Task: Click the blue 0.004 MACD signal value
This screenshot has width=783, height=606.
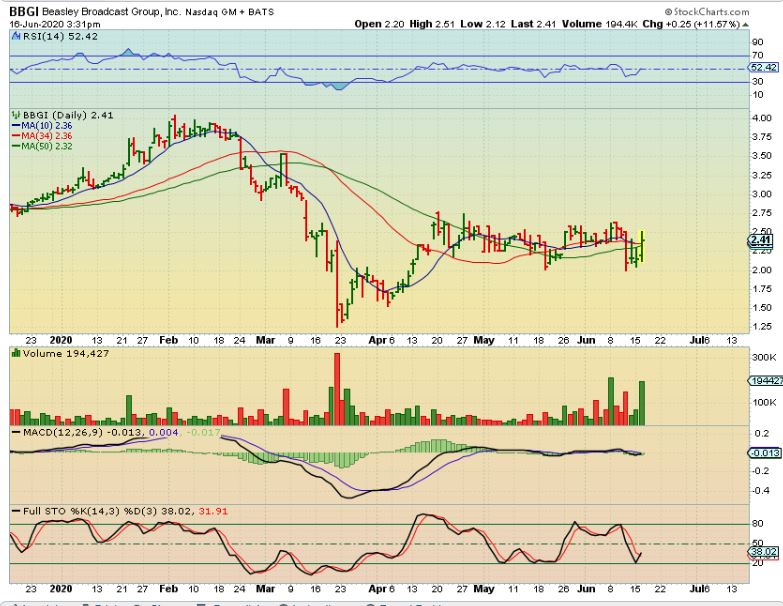Action: tap(164, 432)
